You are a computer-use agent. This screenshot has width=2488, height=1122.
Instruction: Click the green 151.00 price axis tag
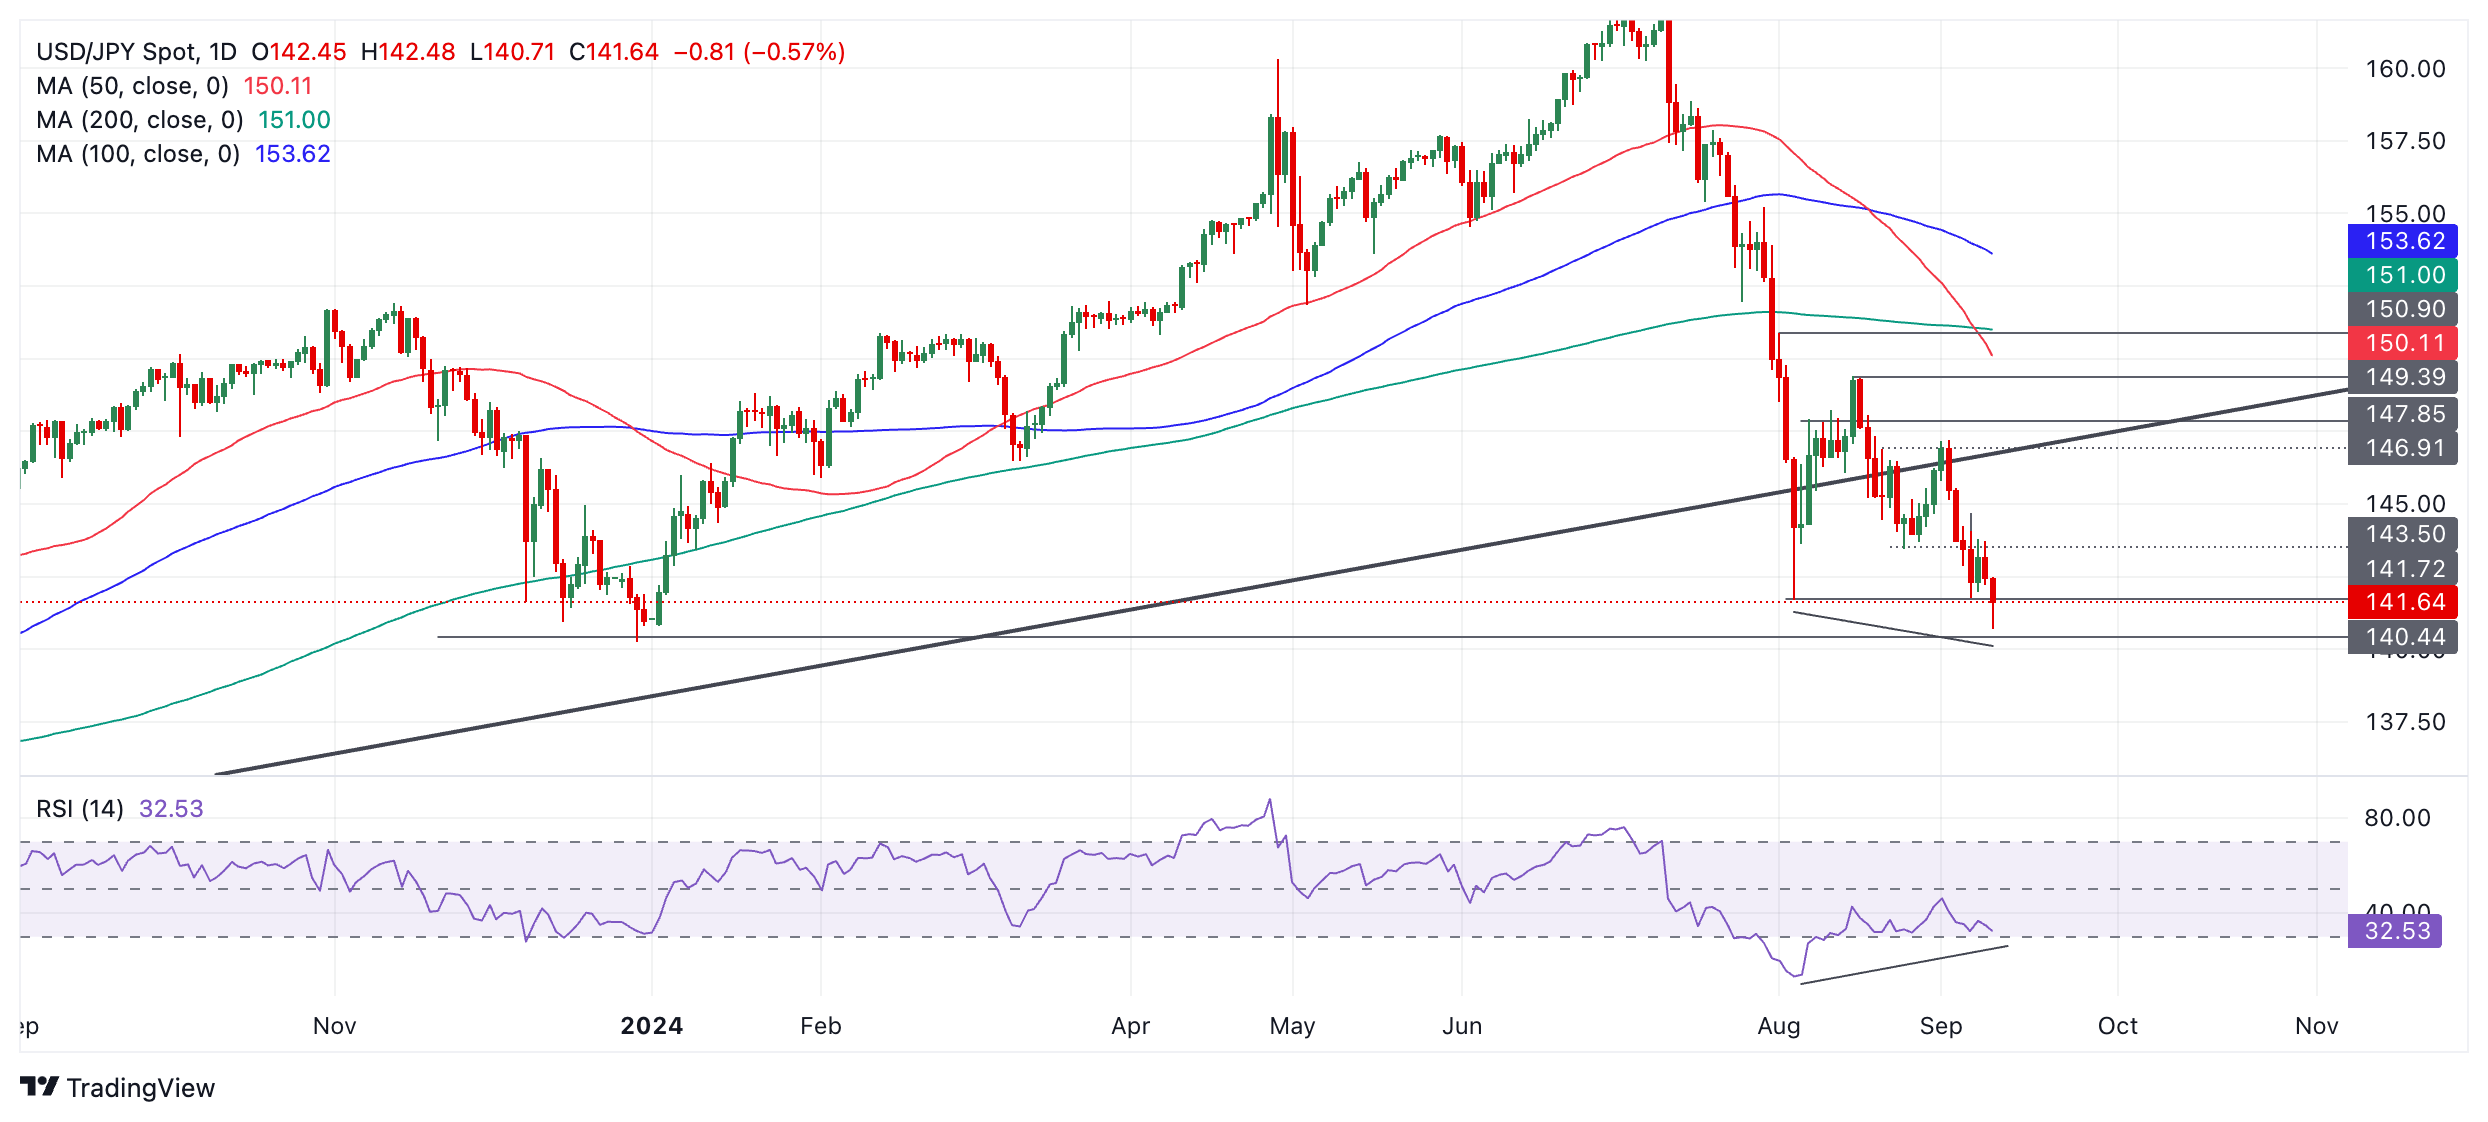(x=2402, y=275)
